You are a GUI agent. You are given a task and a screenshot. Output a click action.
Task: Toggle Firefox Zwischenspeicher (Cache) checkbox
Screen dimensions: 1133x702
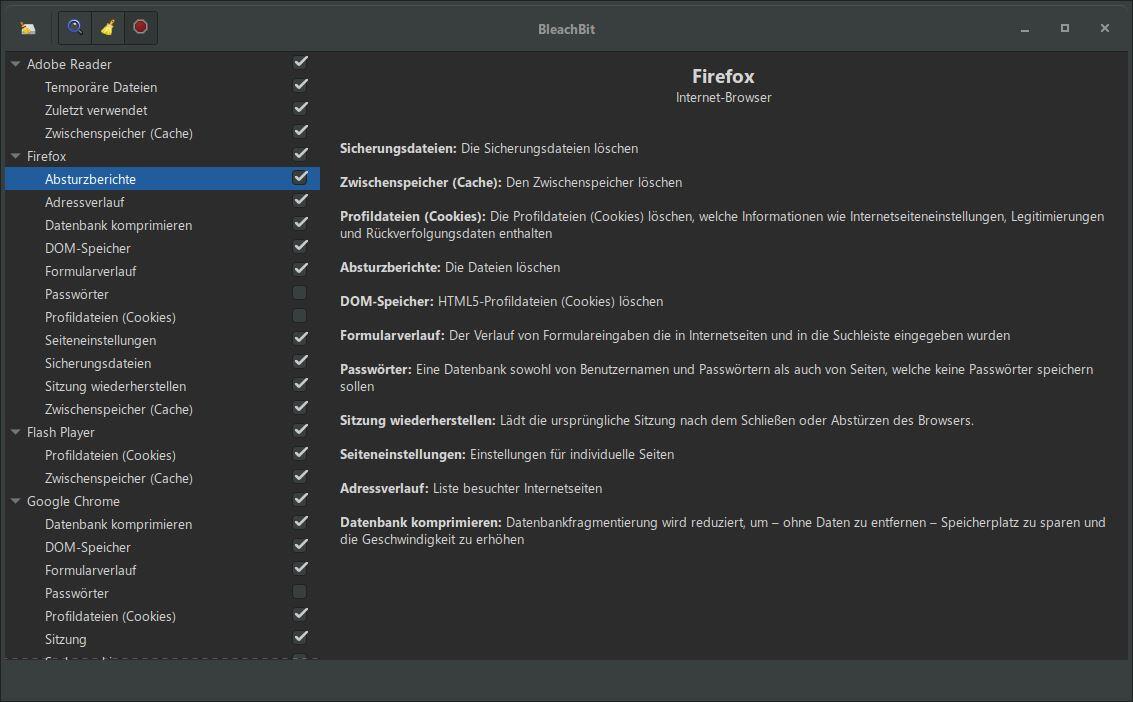(300, 407)
